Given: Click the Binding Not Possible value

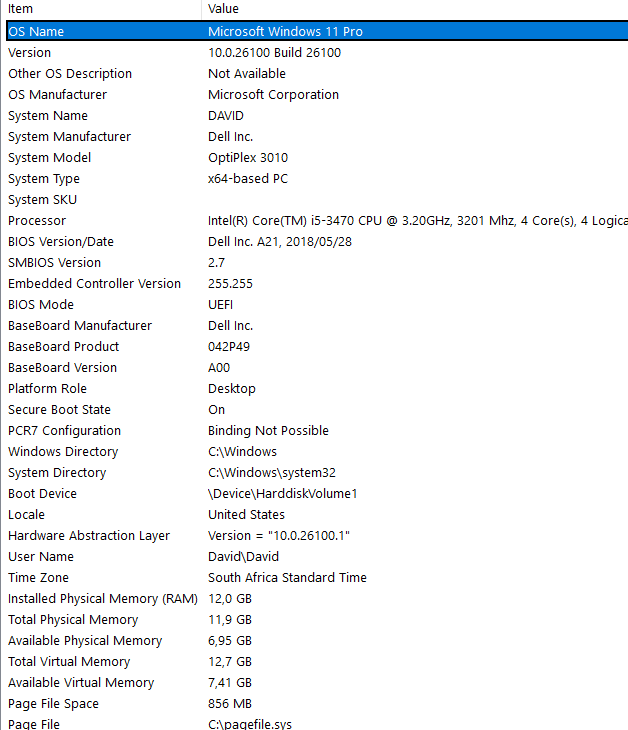Looking at the screenshot, I should (x=268, y=430).
